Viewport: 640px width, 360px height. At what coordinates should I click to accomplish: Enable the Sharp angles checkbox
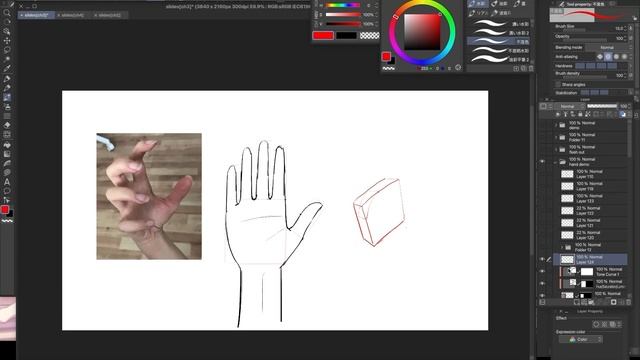click(x=558, y=84)
